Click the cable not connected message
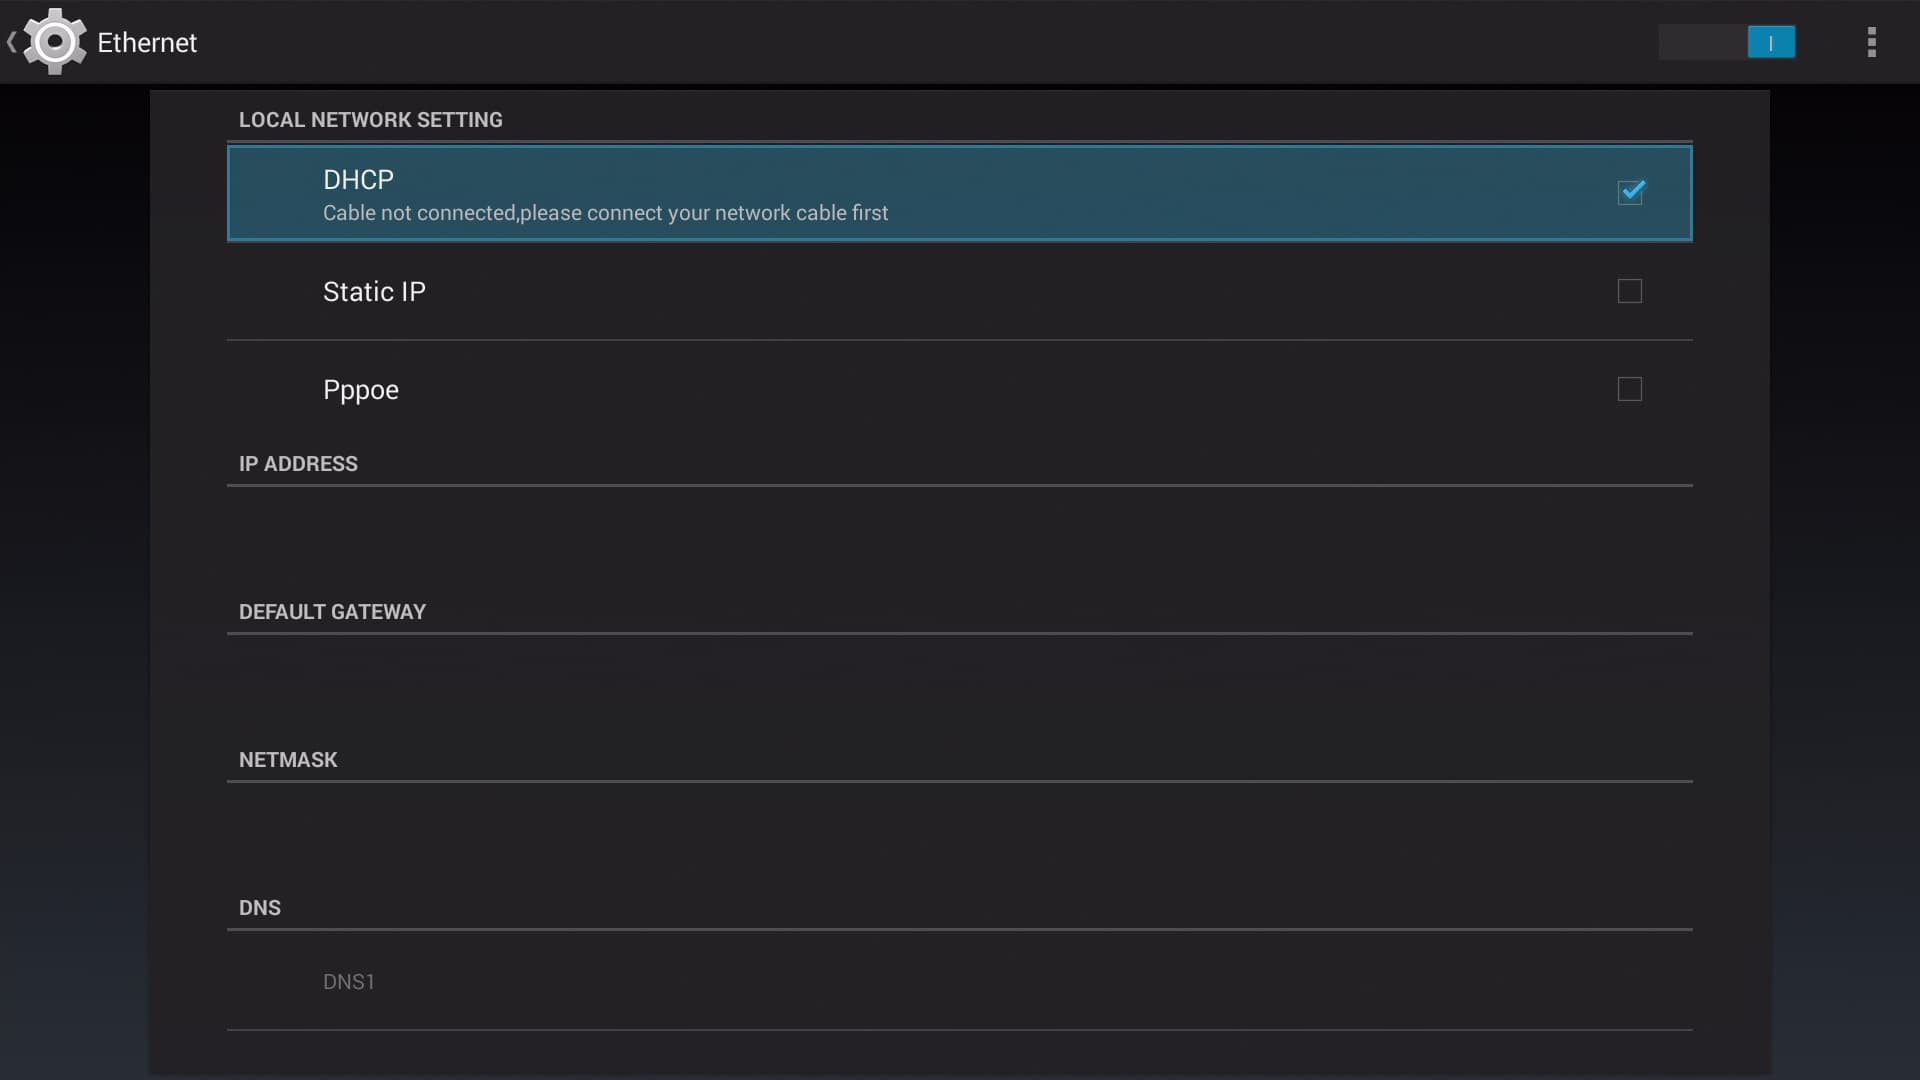1920x1080 pixels. (x=605, y=213)
